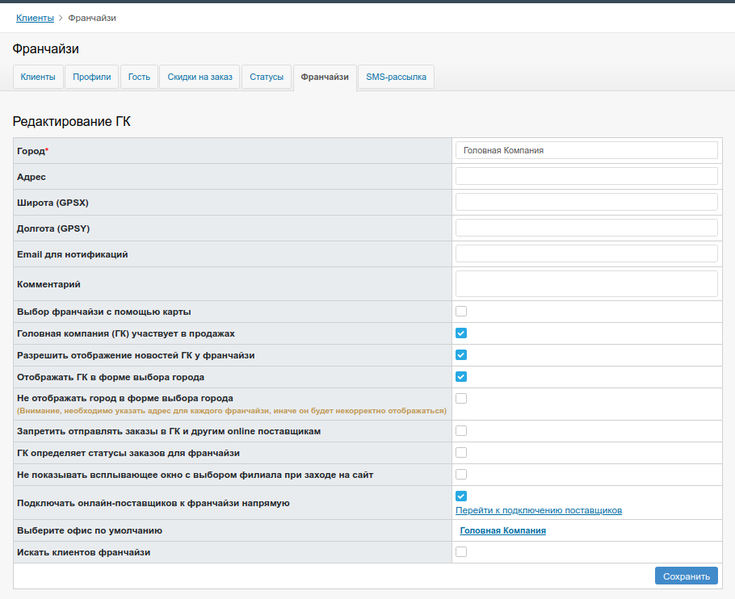Uncheck Отображать ГК в форме выбора города

point(461,377)
